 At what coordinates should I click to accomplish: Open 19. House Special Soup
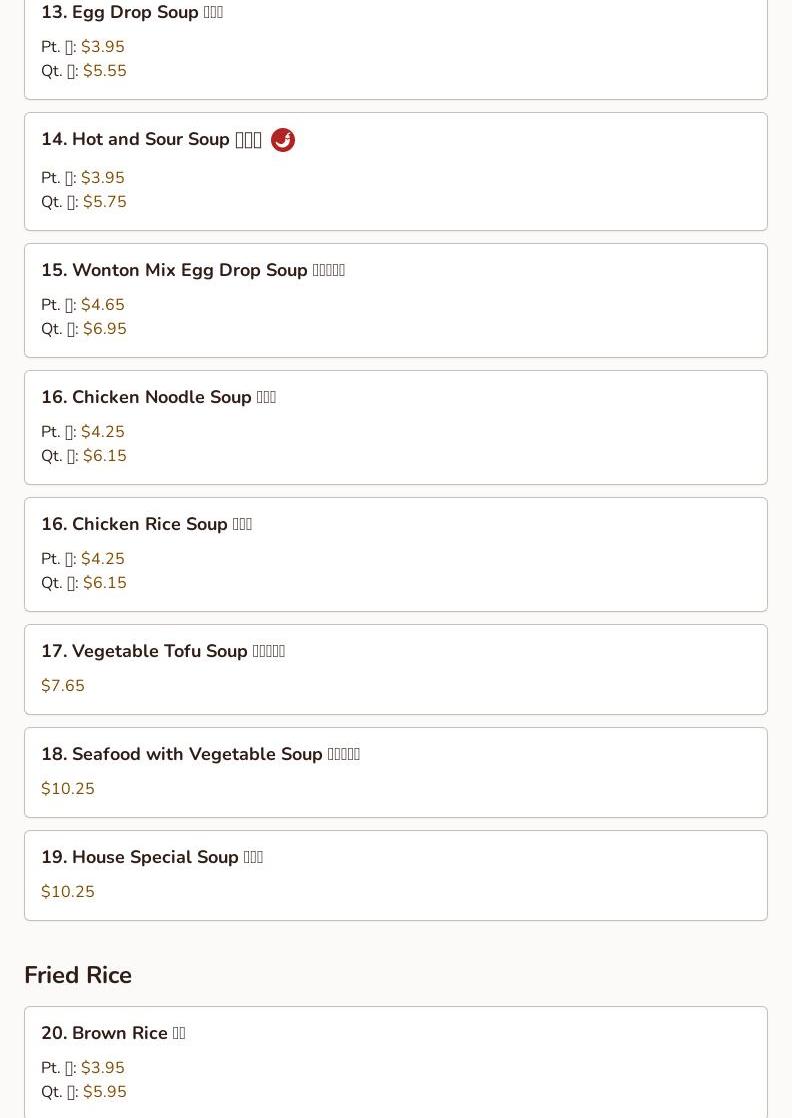[x=152, y=857]
